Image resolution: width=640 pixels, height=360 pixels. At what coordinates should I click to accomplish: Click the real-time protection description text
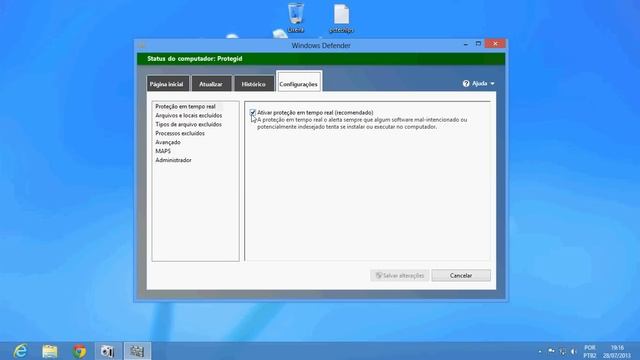pyautogui.click(x=362, y=123)
